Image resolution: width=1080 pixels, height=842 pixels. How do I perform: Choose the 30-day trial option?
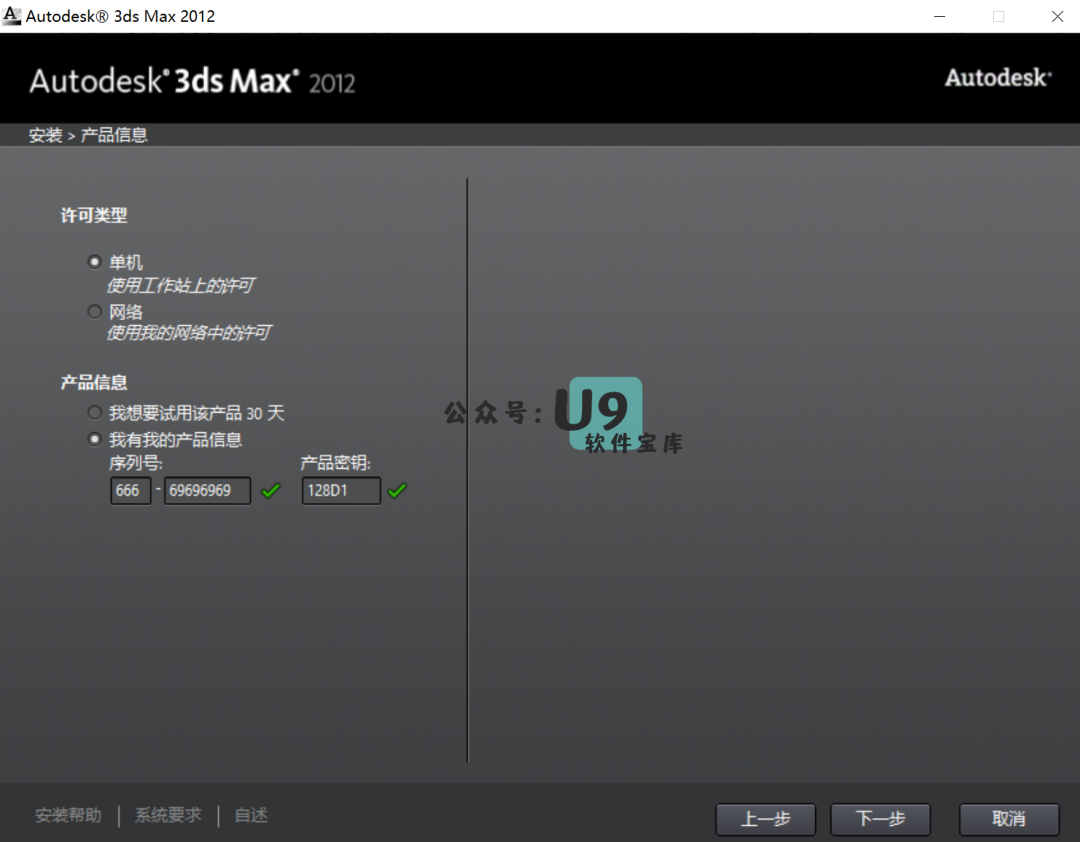click(x=95, y=413)
